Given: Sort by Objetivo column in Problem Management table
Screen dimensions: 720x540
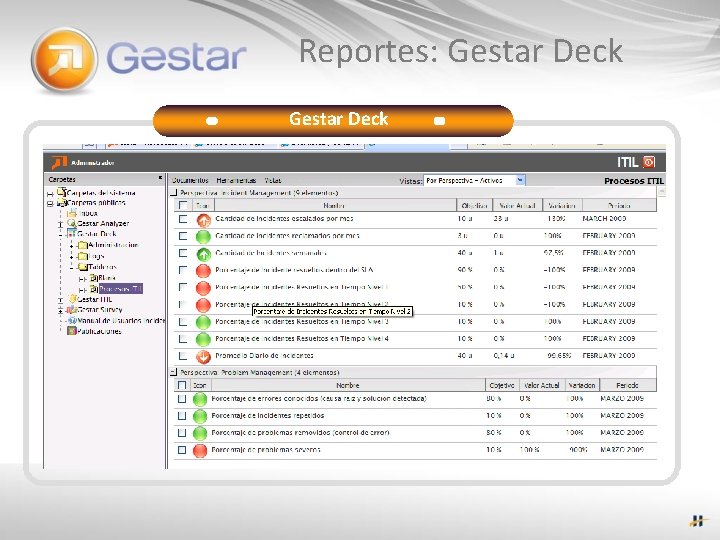Looking at the screenshot, I should [501, 385].
